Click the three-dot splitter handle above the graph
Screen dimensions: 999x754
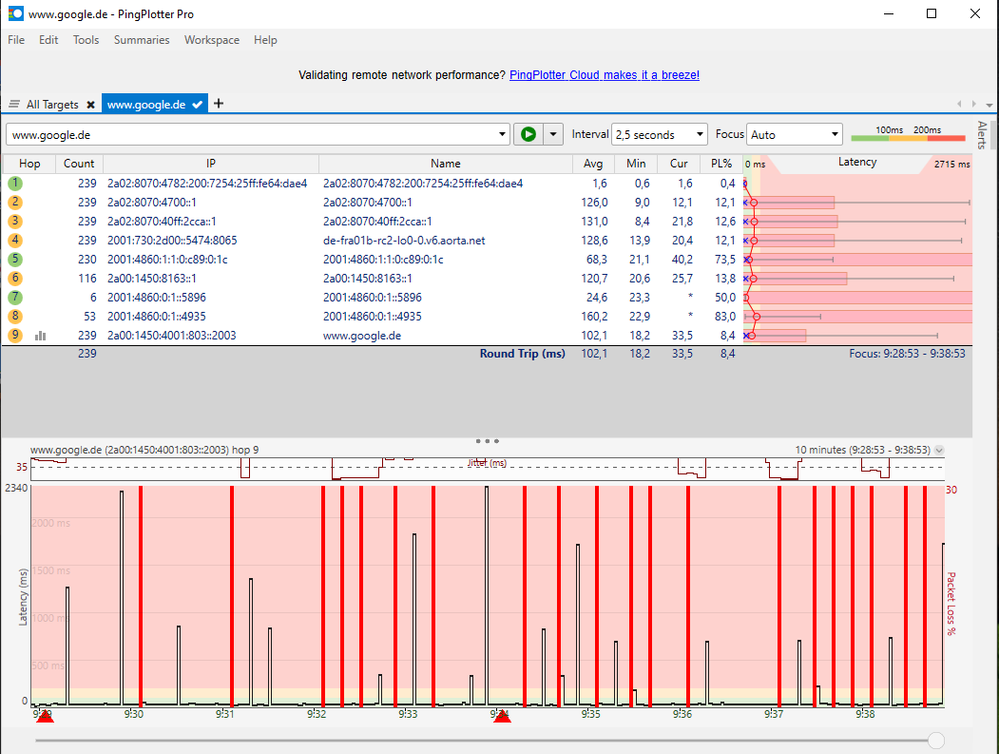click(487, 440)
